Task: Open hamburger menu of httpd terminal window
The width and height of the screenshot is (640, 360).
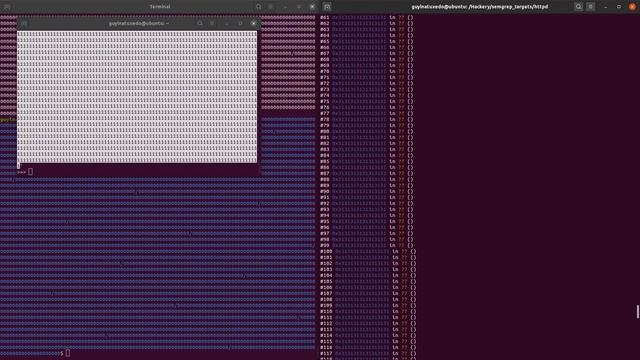Action: point(591,7)
